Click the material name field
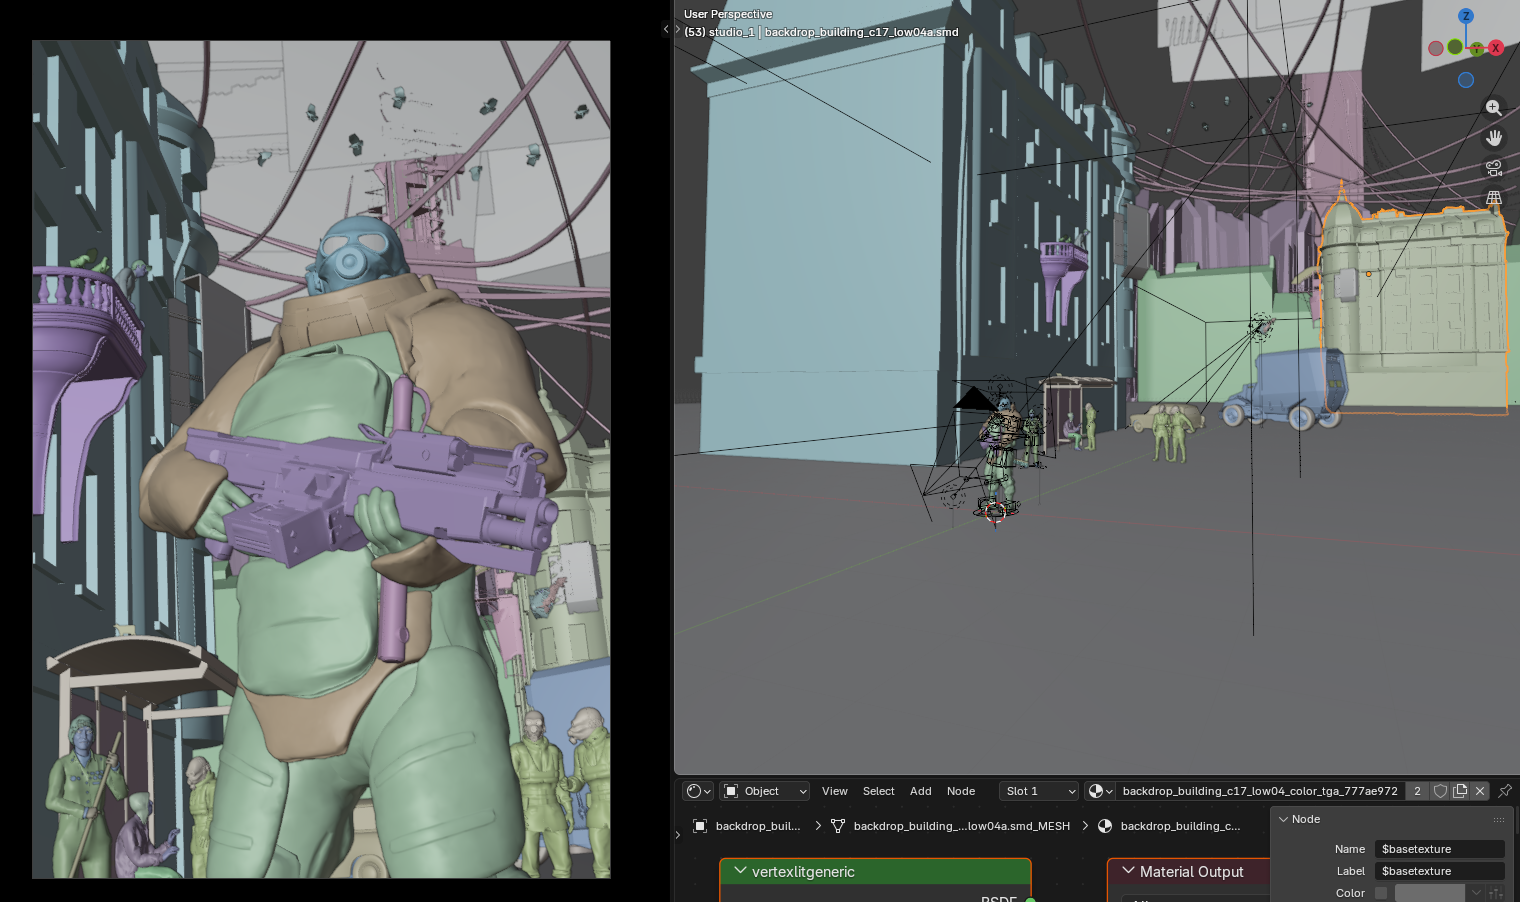 click(1260, 791)
